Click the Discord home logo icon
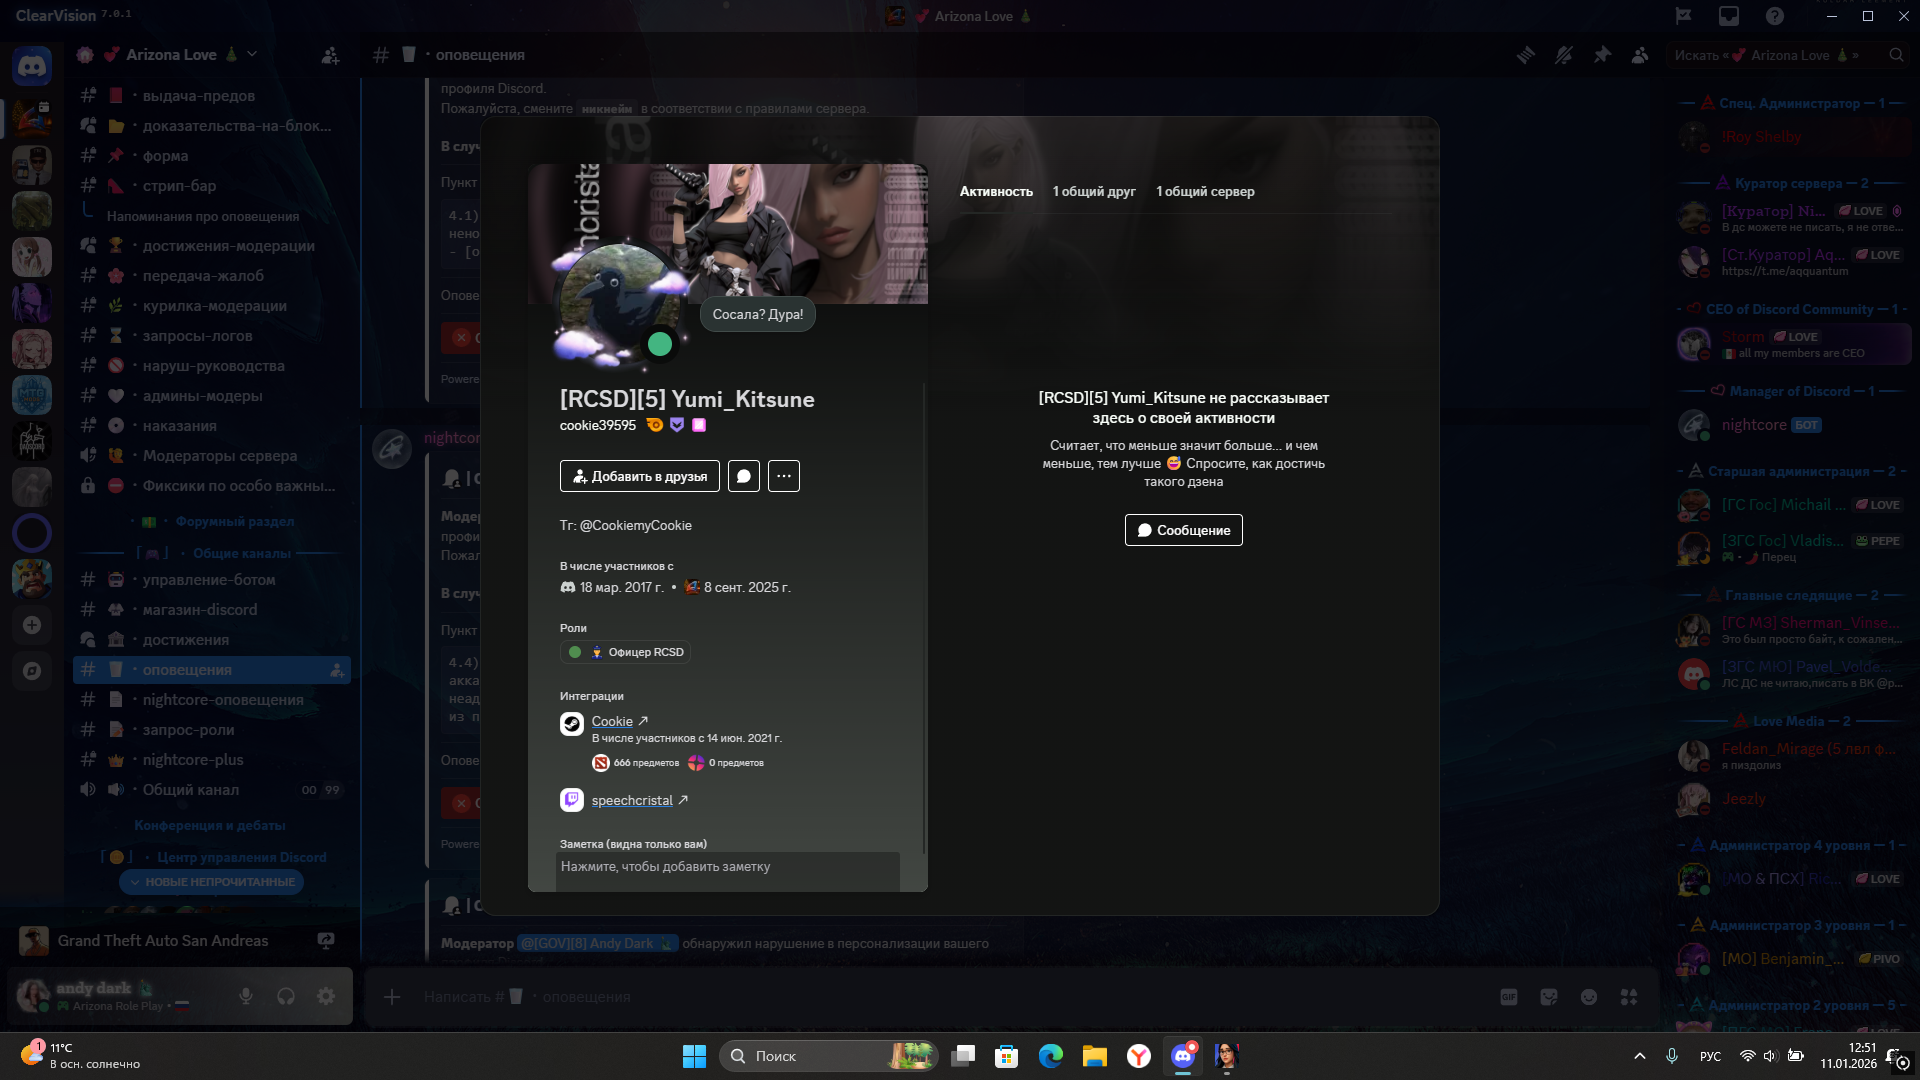1920x1080 pixels. coord(32,67)
